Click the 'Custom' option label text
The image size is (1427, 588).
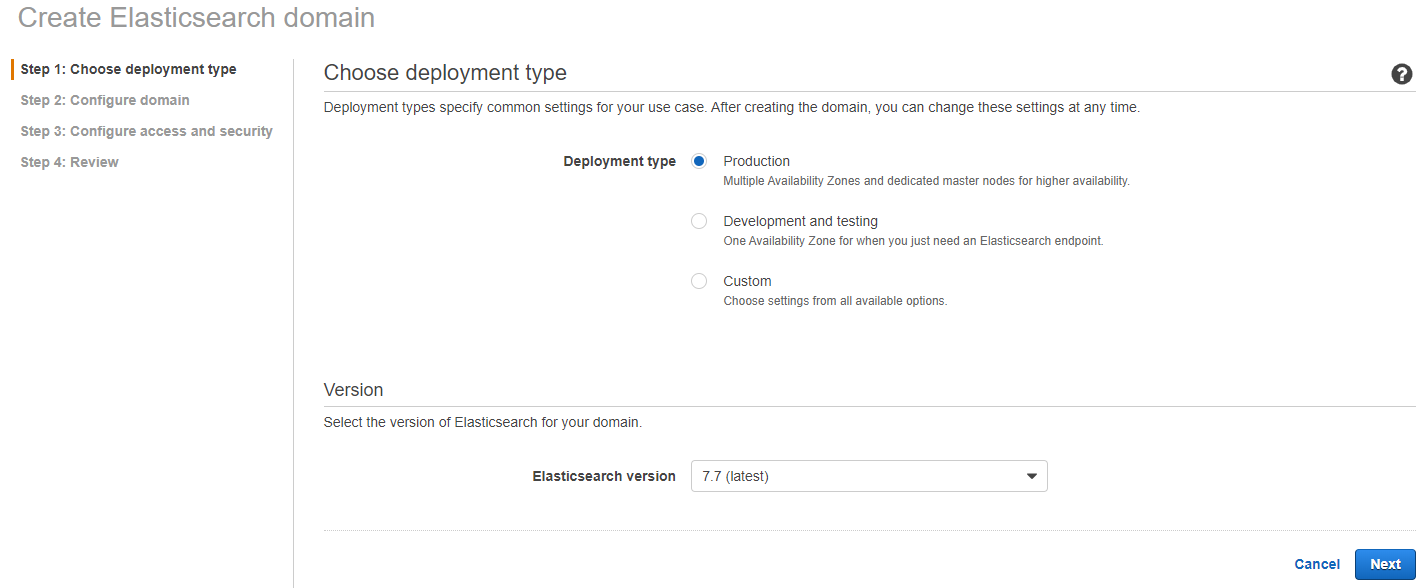[747, 281]
